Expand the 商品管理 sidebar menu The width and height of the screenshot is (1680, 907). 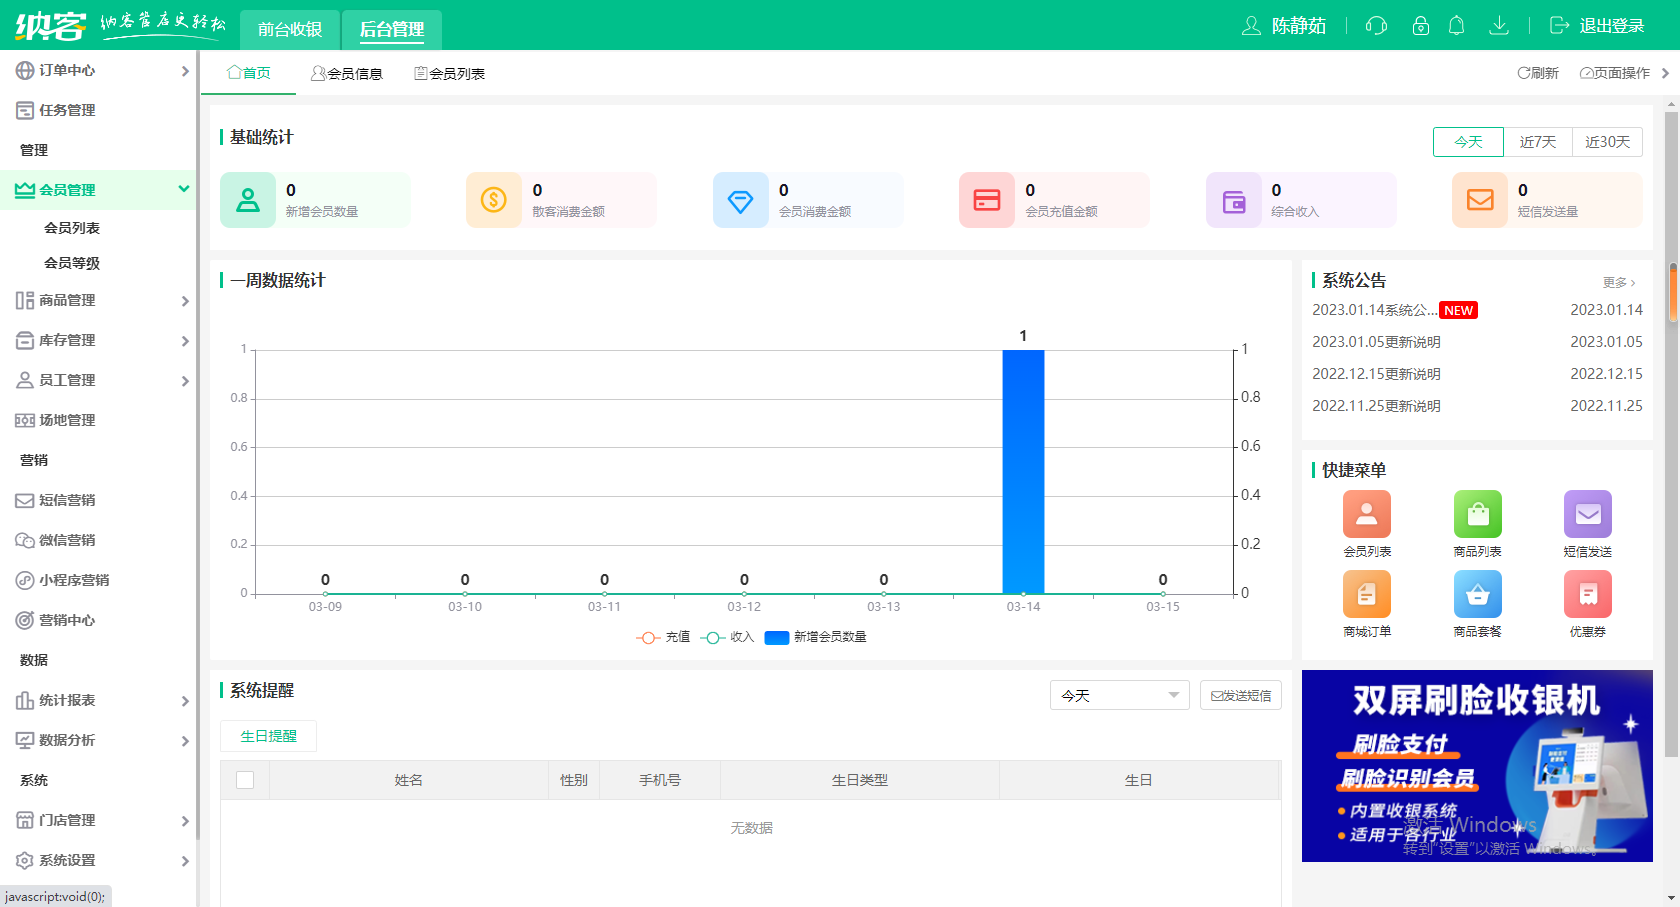coord(100,300)
